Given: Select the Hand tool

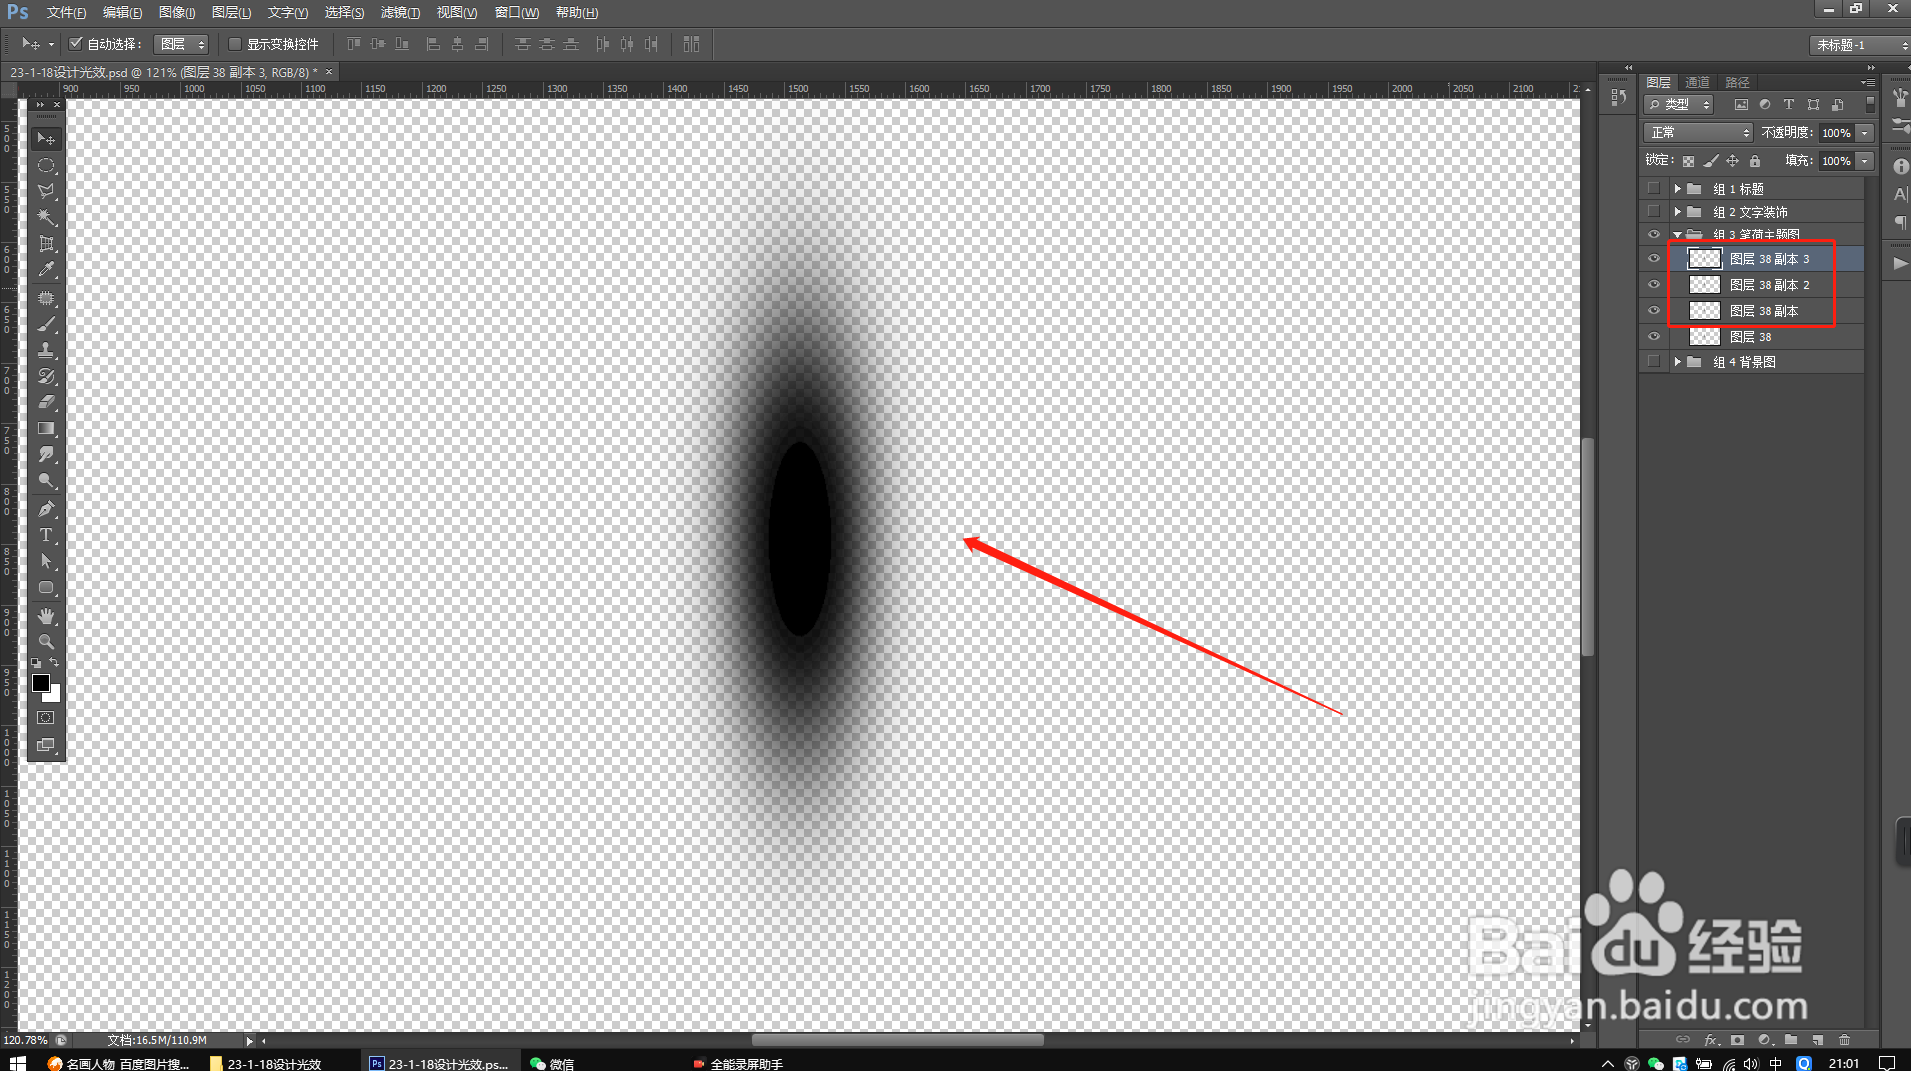Looking at the screenshot, I should (x=46, y=616).
